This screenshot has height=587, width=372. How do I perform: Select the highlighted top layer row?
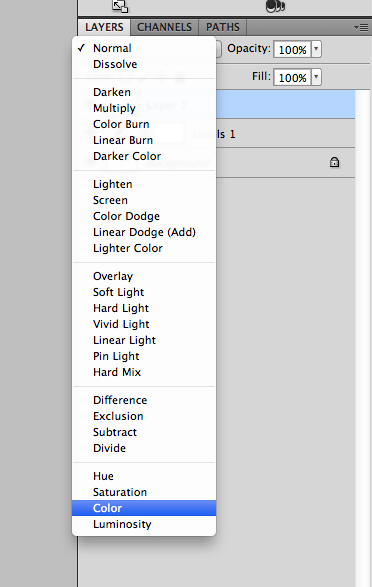285,104
